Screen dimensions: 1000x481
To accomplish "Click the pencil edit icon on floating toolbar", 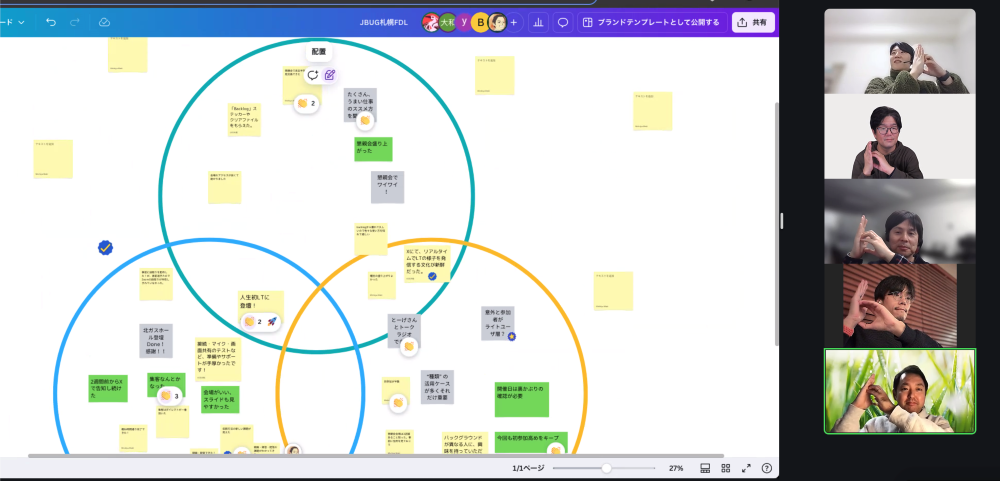I will (x=330, y=75).
